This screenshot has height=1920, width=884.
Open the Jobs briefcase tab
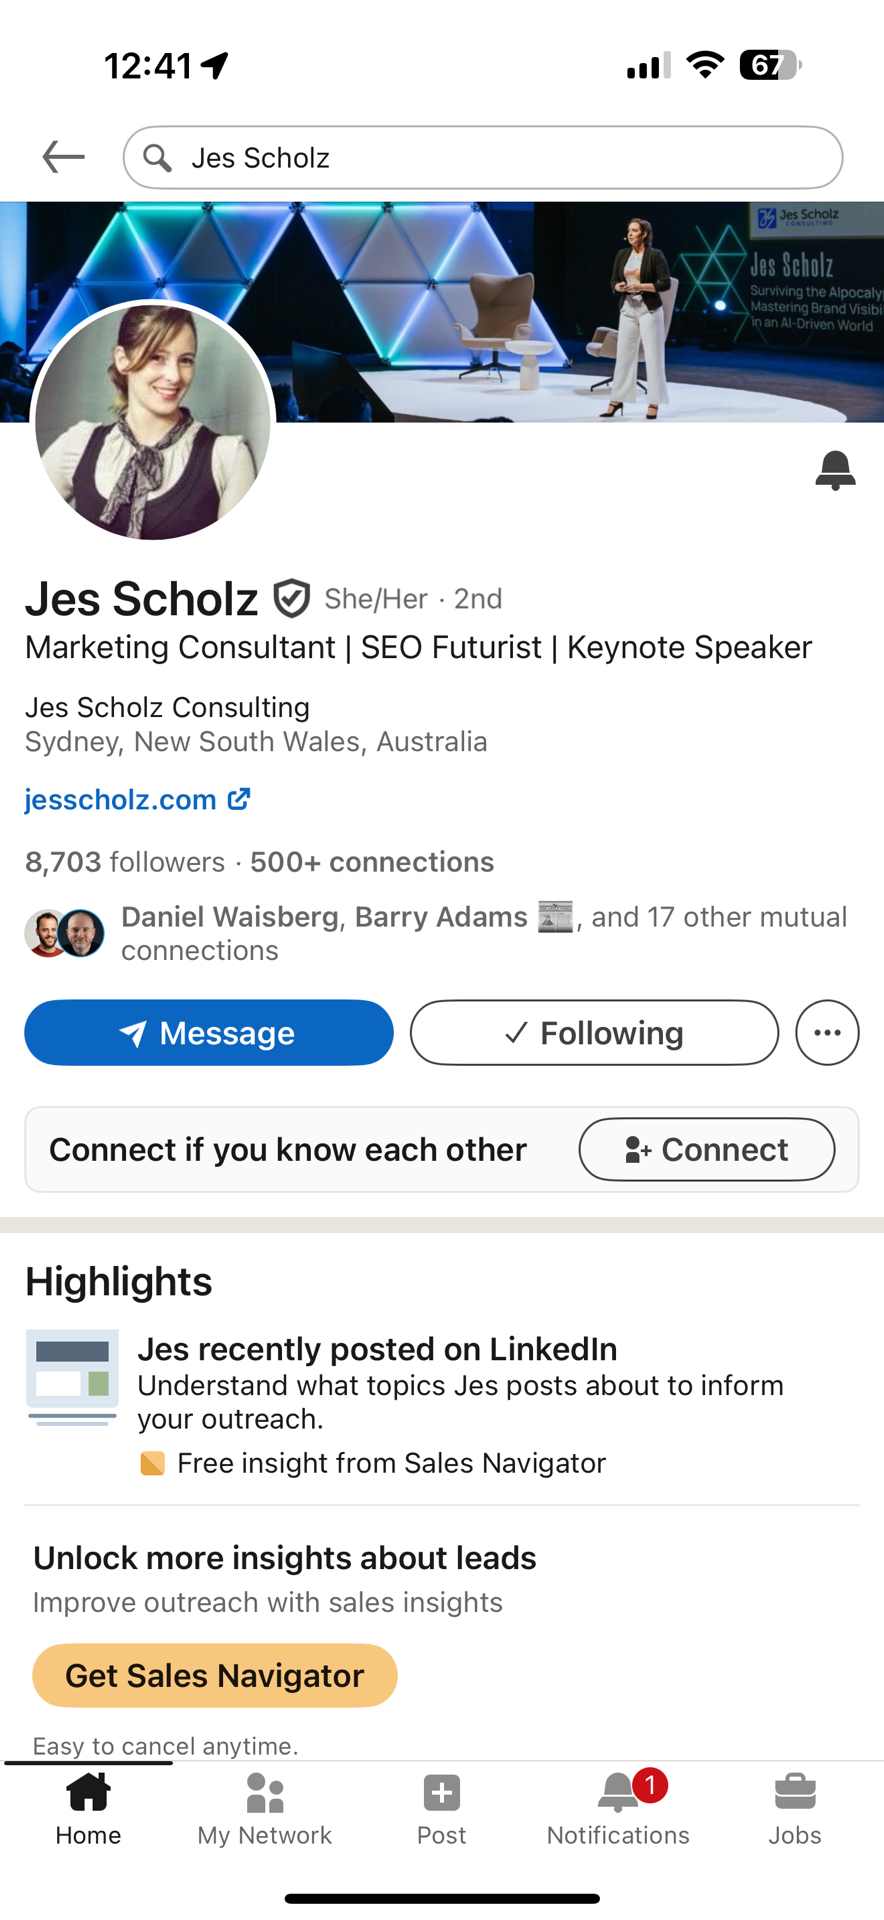[x=795, y=1810]
